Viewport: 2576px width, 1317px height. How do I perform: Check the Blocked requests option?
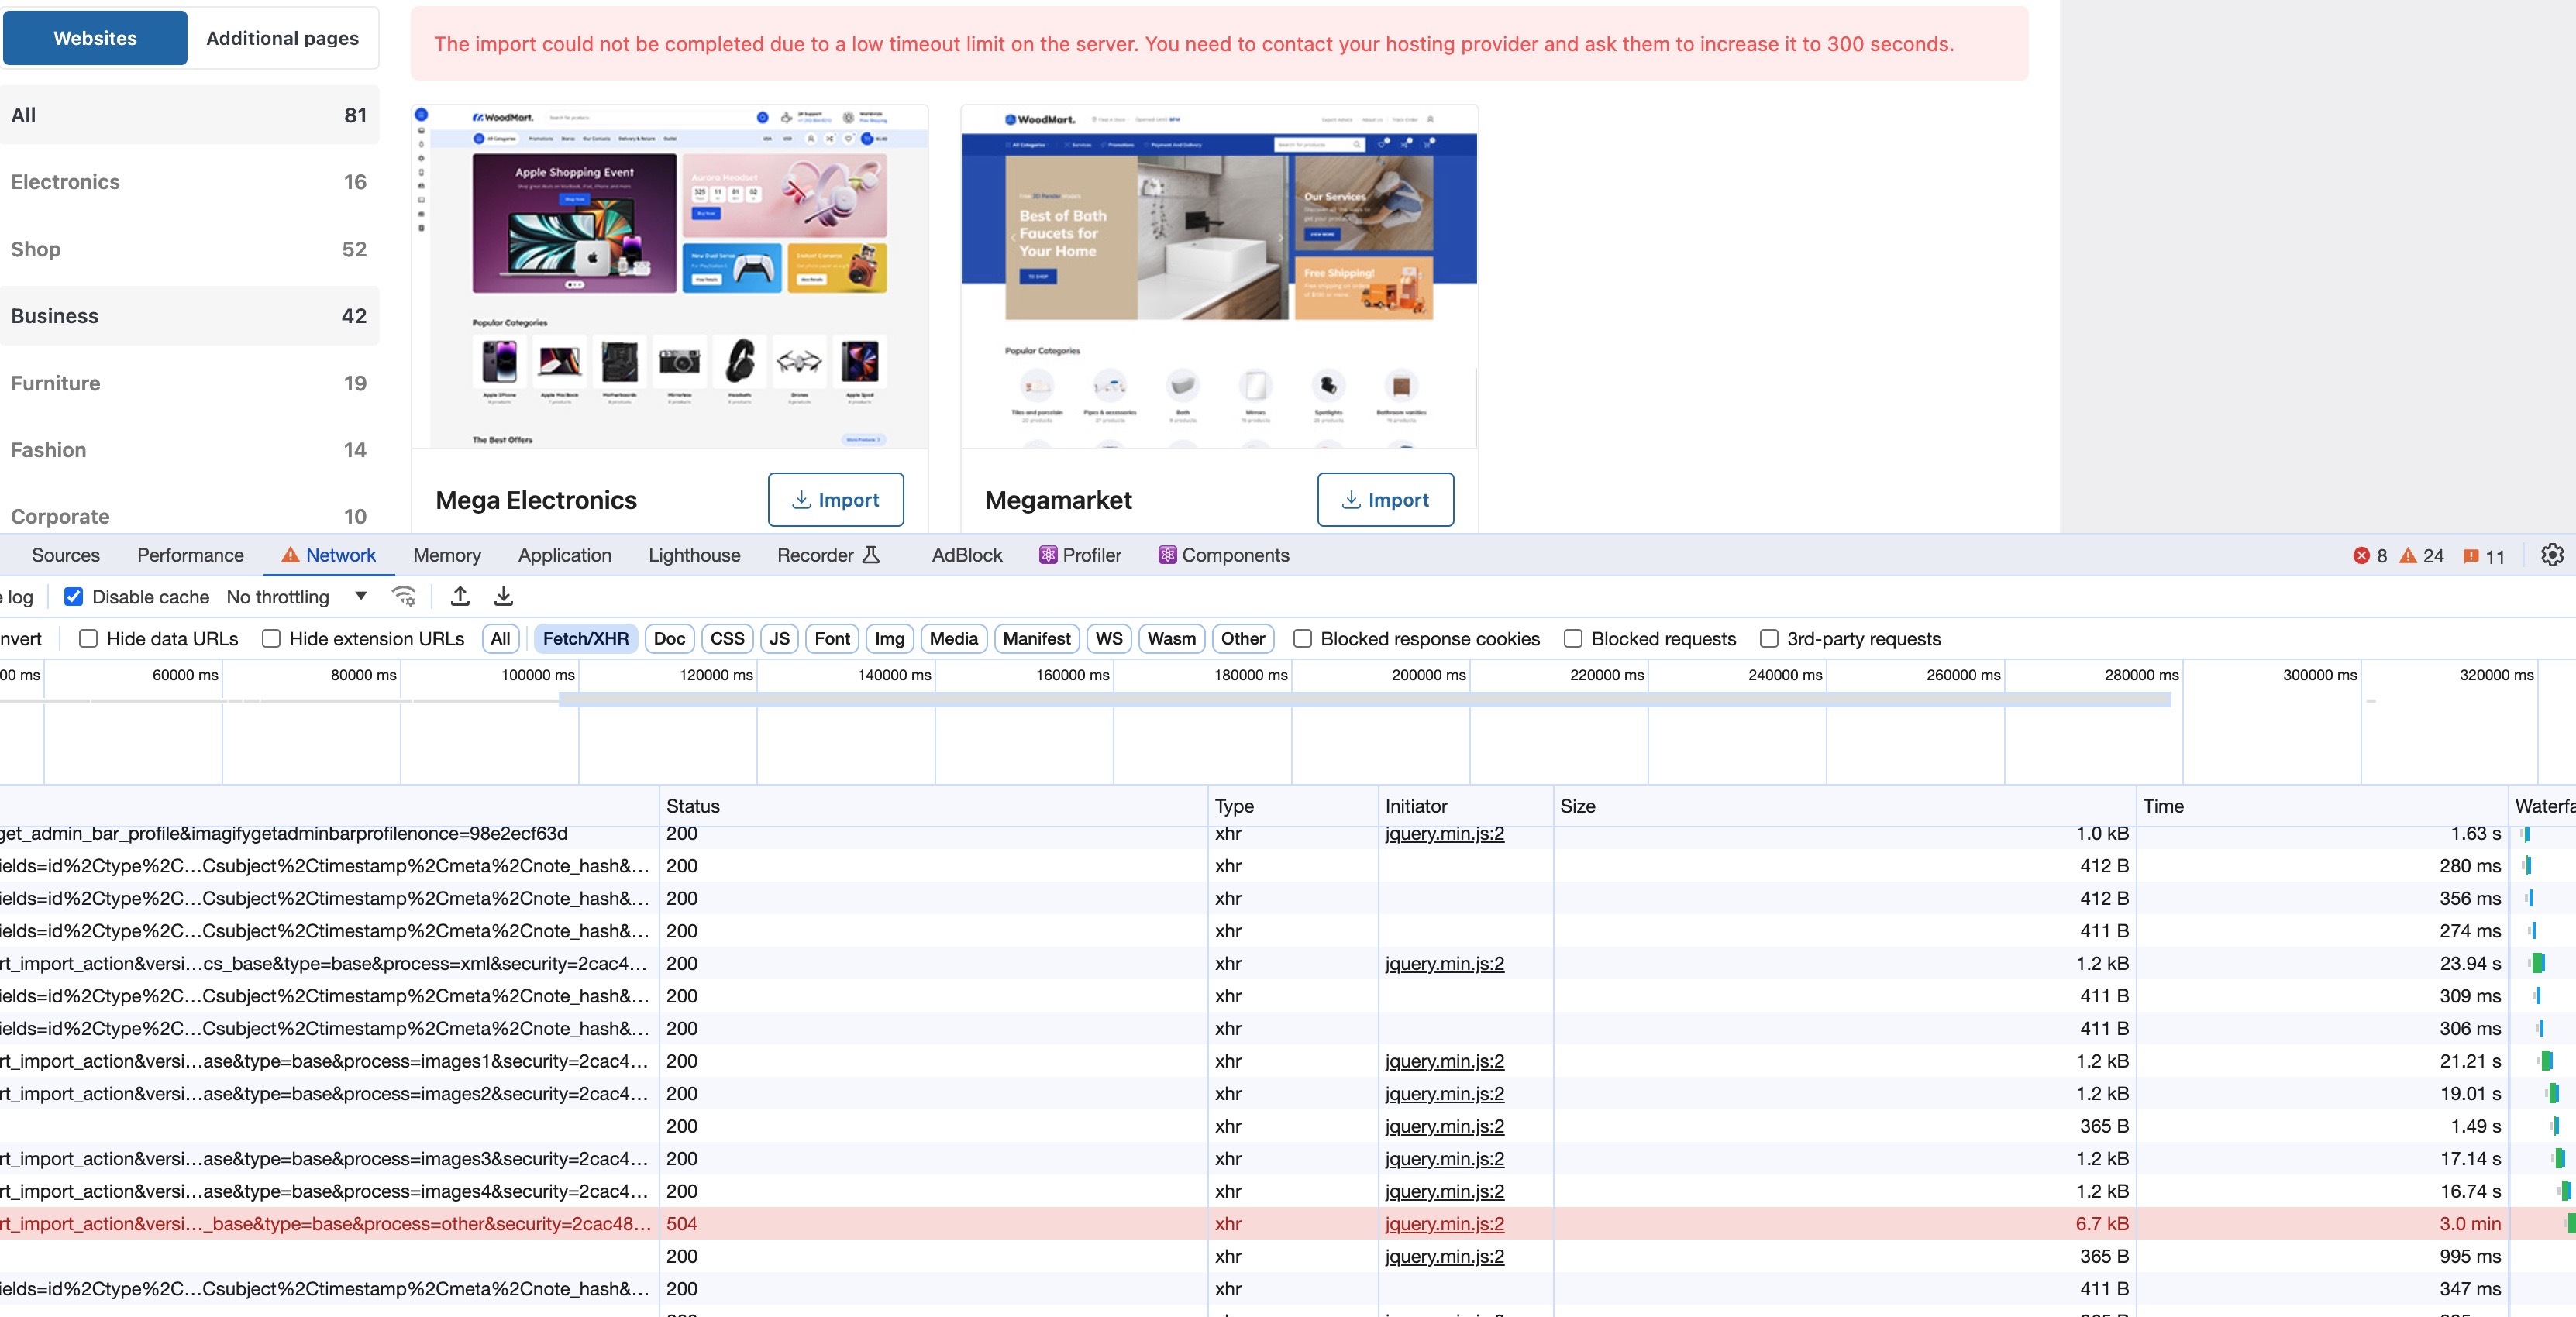coord(1573,639)
